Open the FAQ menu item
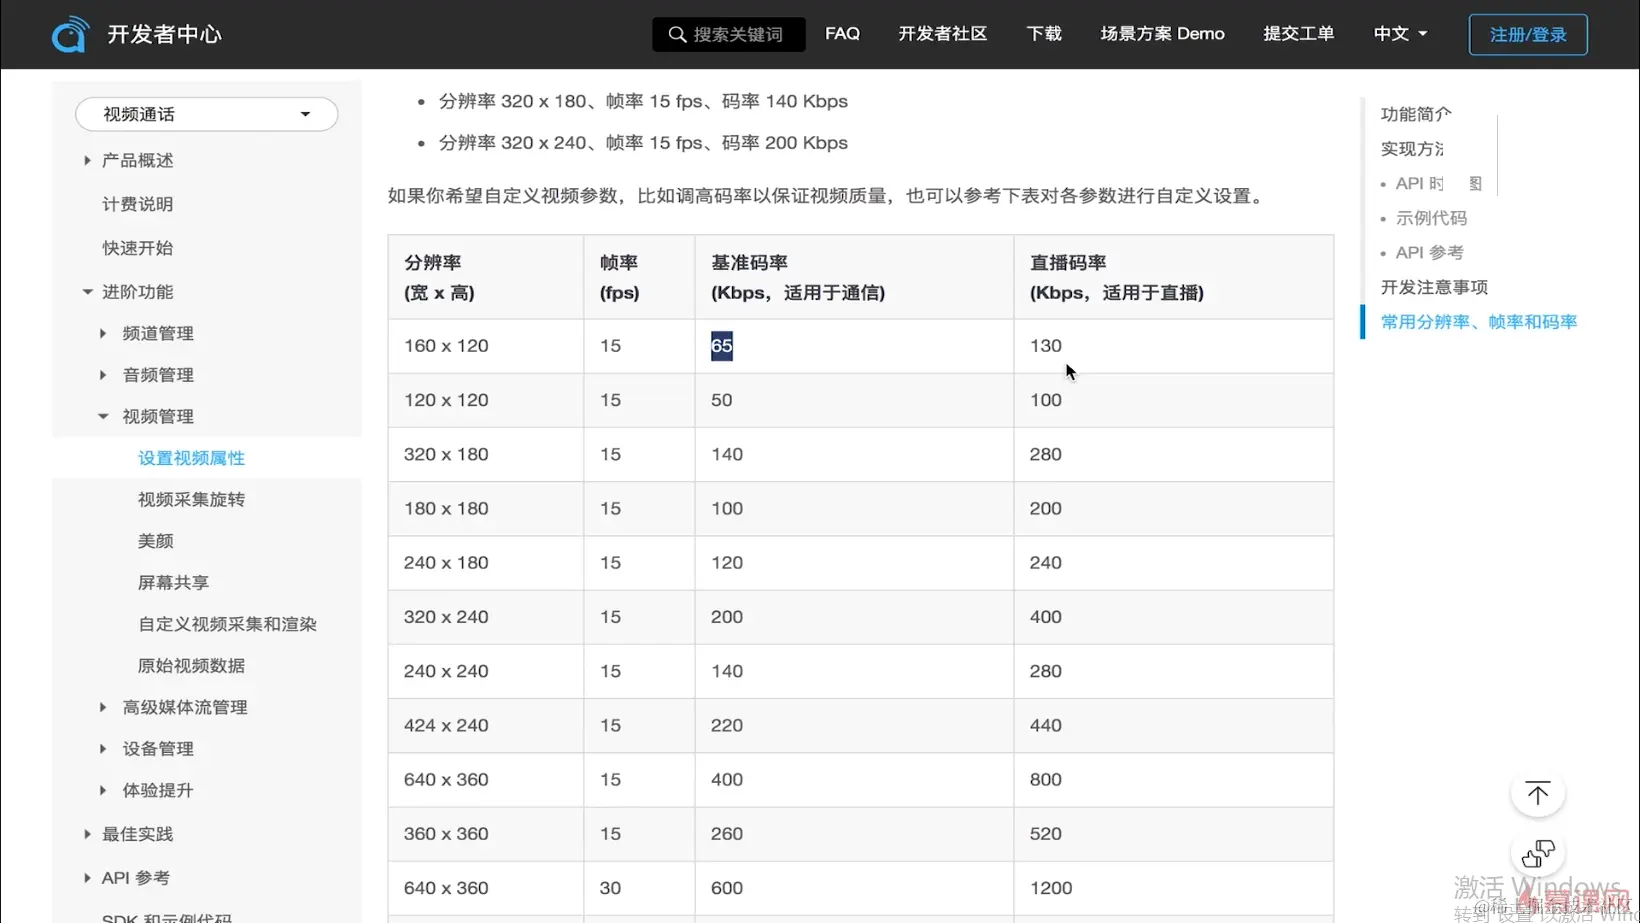Screen dimensions: 1640x923 (x=842, y=33)
